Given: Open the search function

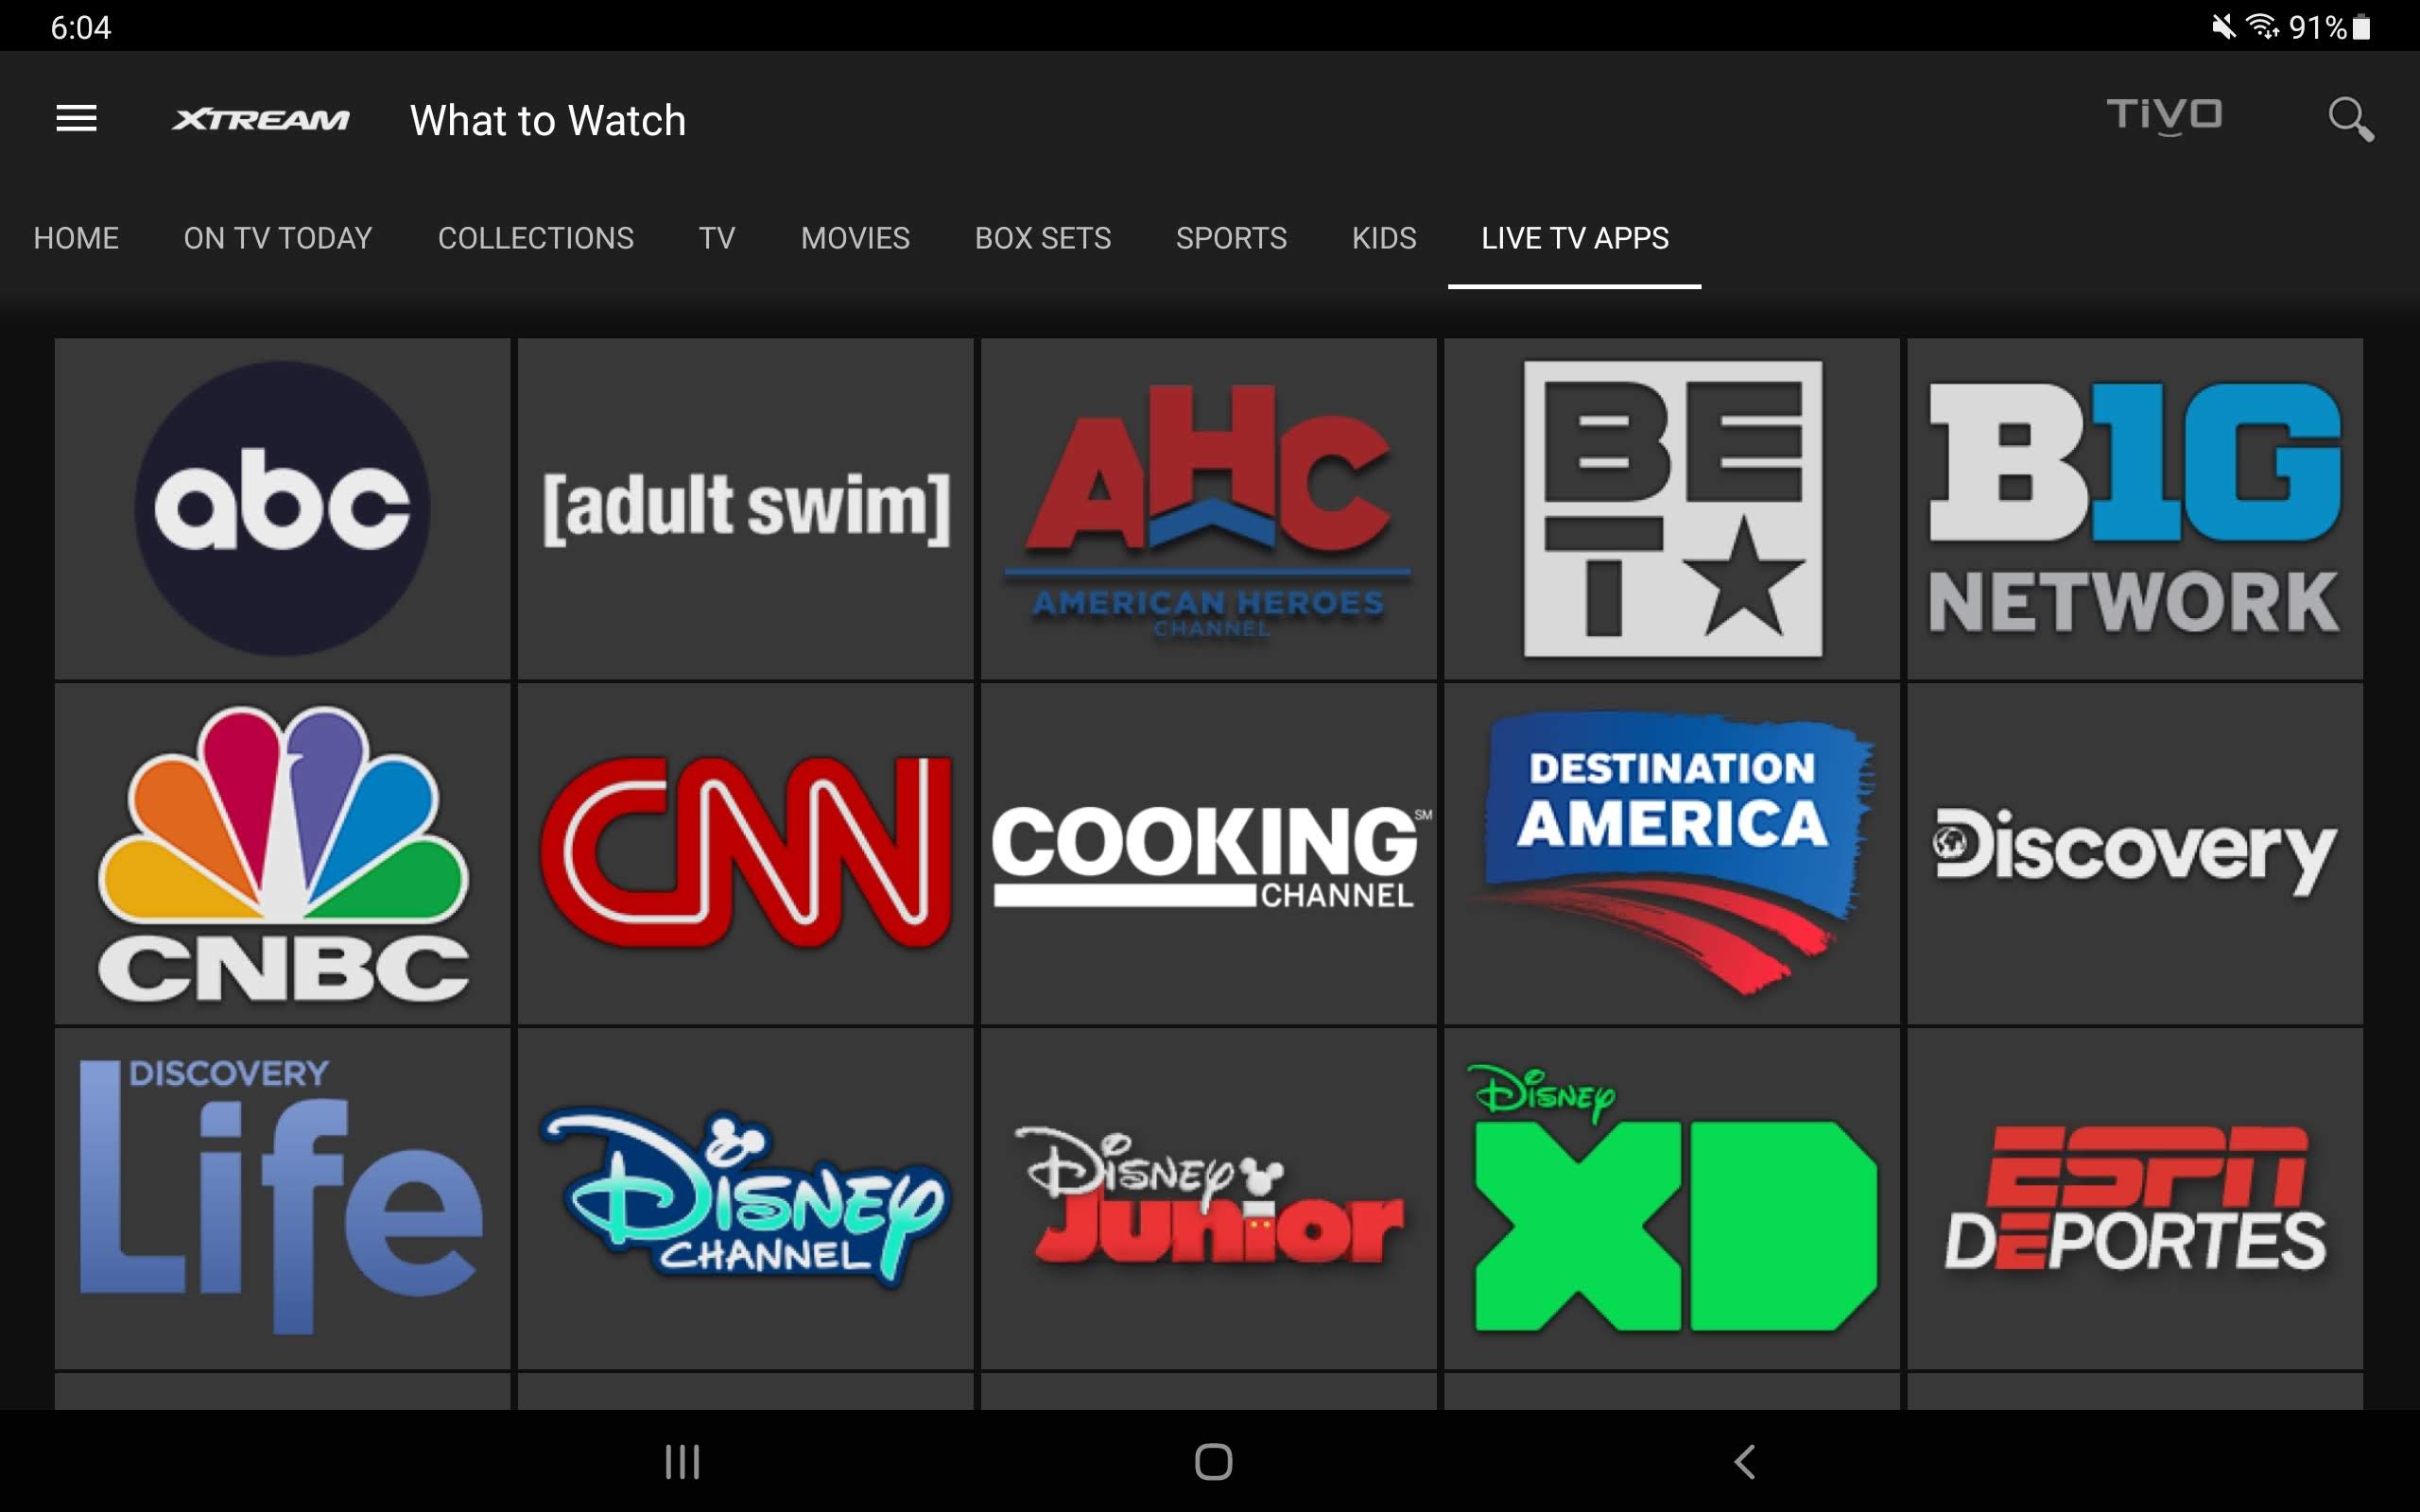Looking at the screenshot, I should point(2352,120).
